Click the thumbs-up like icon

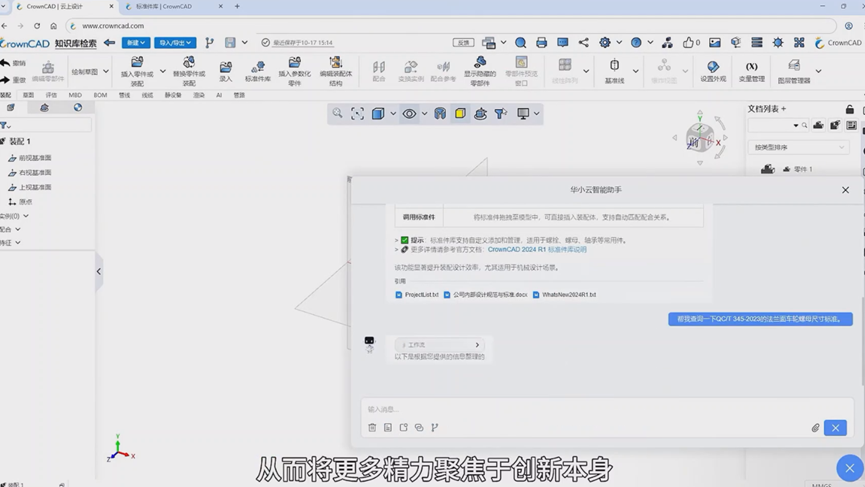[688, 42]
